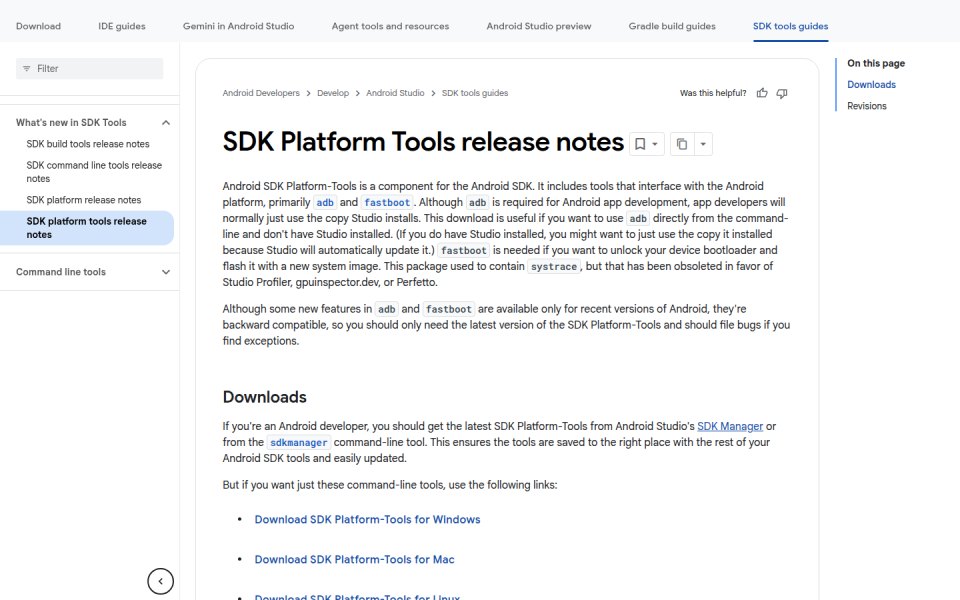Click the thumbs up helpful icon
Image resolution: width=960 pixels, height=600 pixels.
(762, 93)
